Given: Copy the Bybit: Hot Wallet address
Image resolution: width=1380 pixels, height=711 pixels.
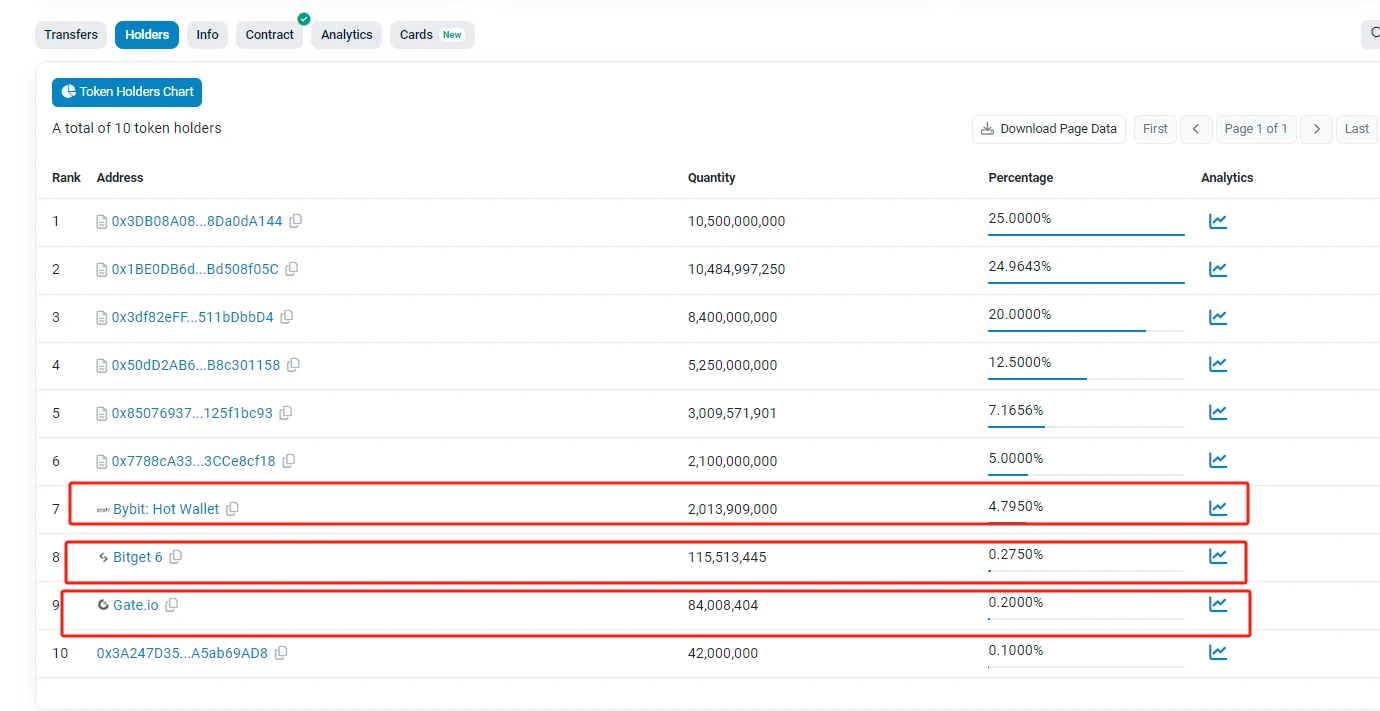Looking at the screenshot, I should (x=232, y=509).
